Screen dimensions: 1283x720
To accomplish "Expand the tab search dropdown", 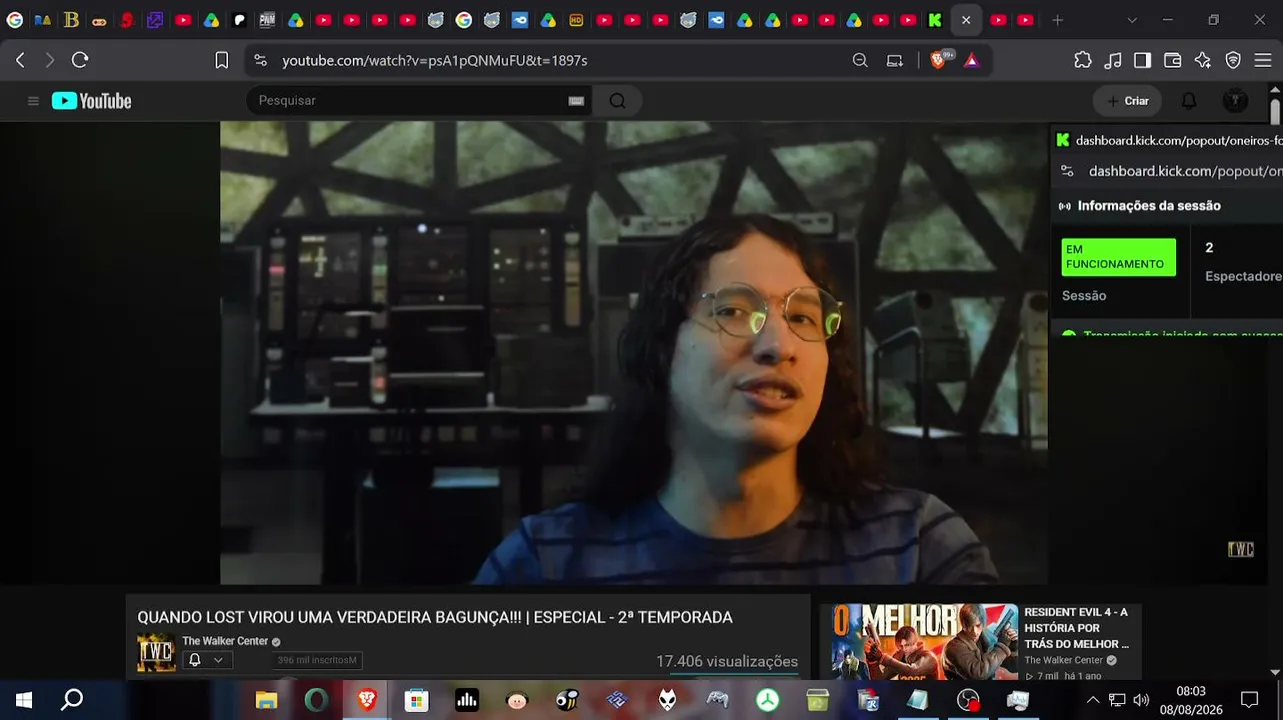I will 1132,20.
